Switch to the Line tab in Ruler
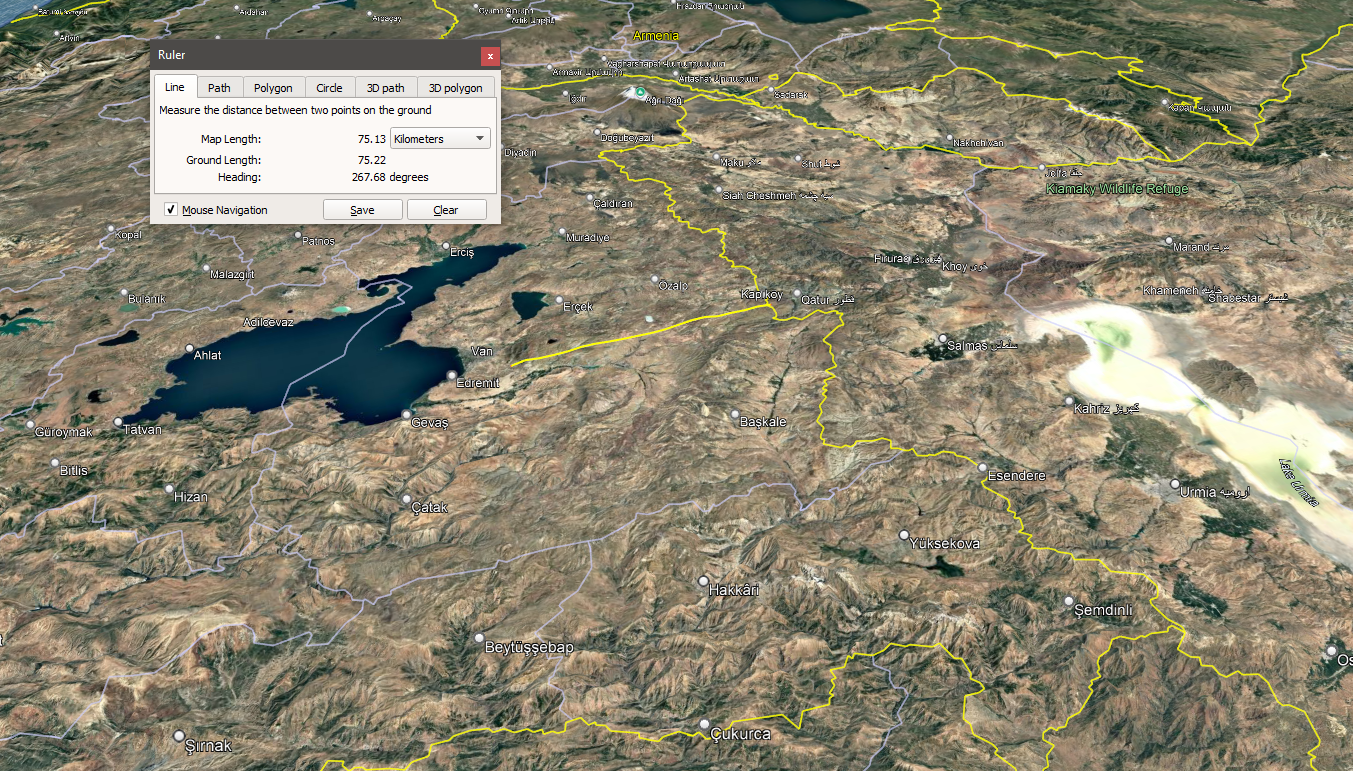 (174, 87)
